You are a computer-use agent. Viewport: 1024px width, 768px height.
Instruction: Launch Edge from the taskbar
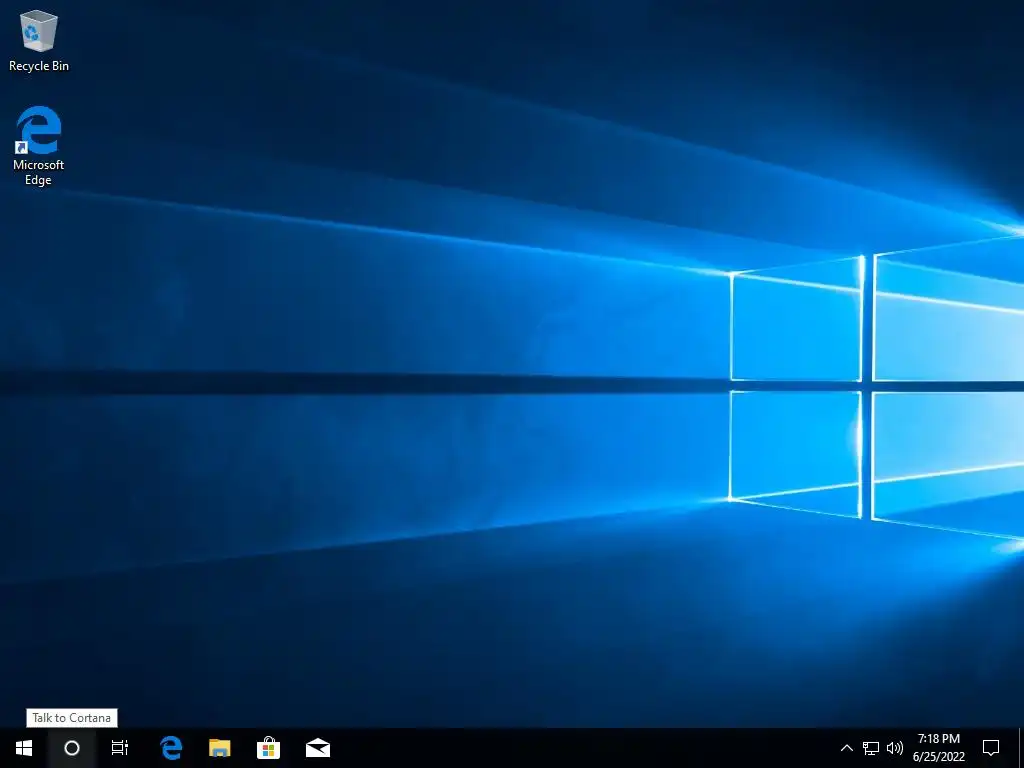pyautogui.click(x=171, y=748)
